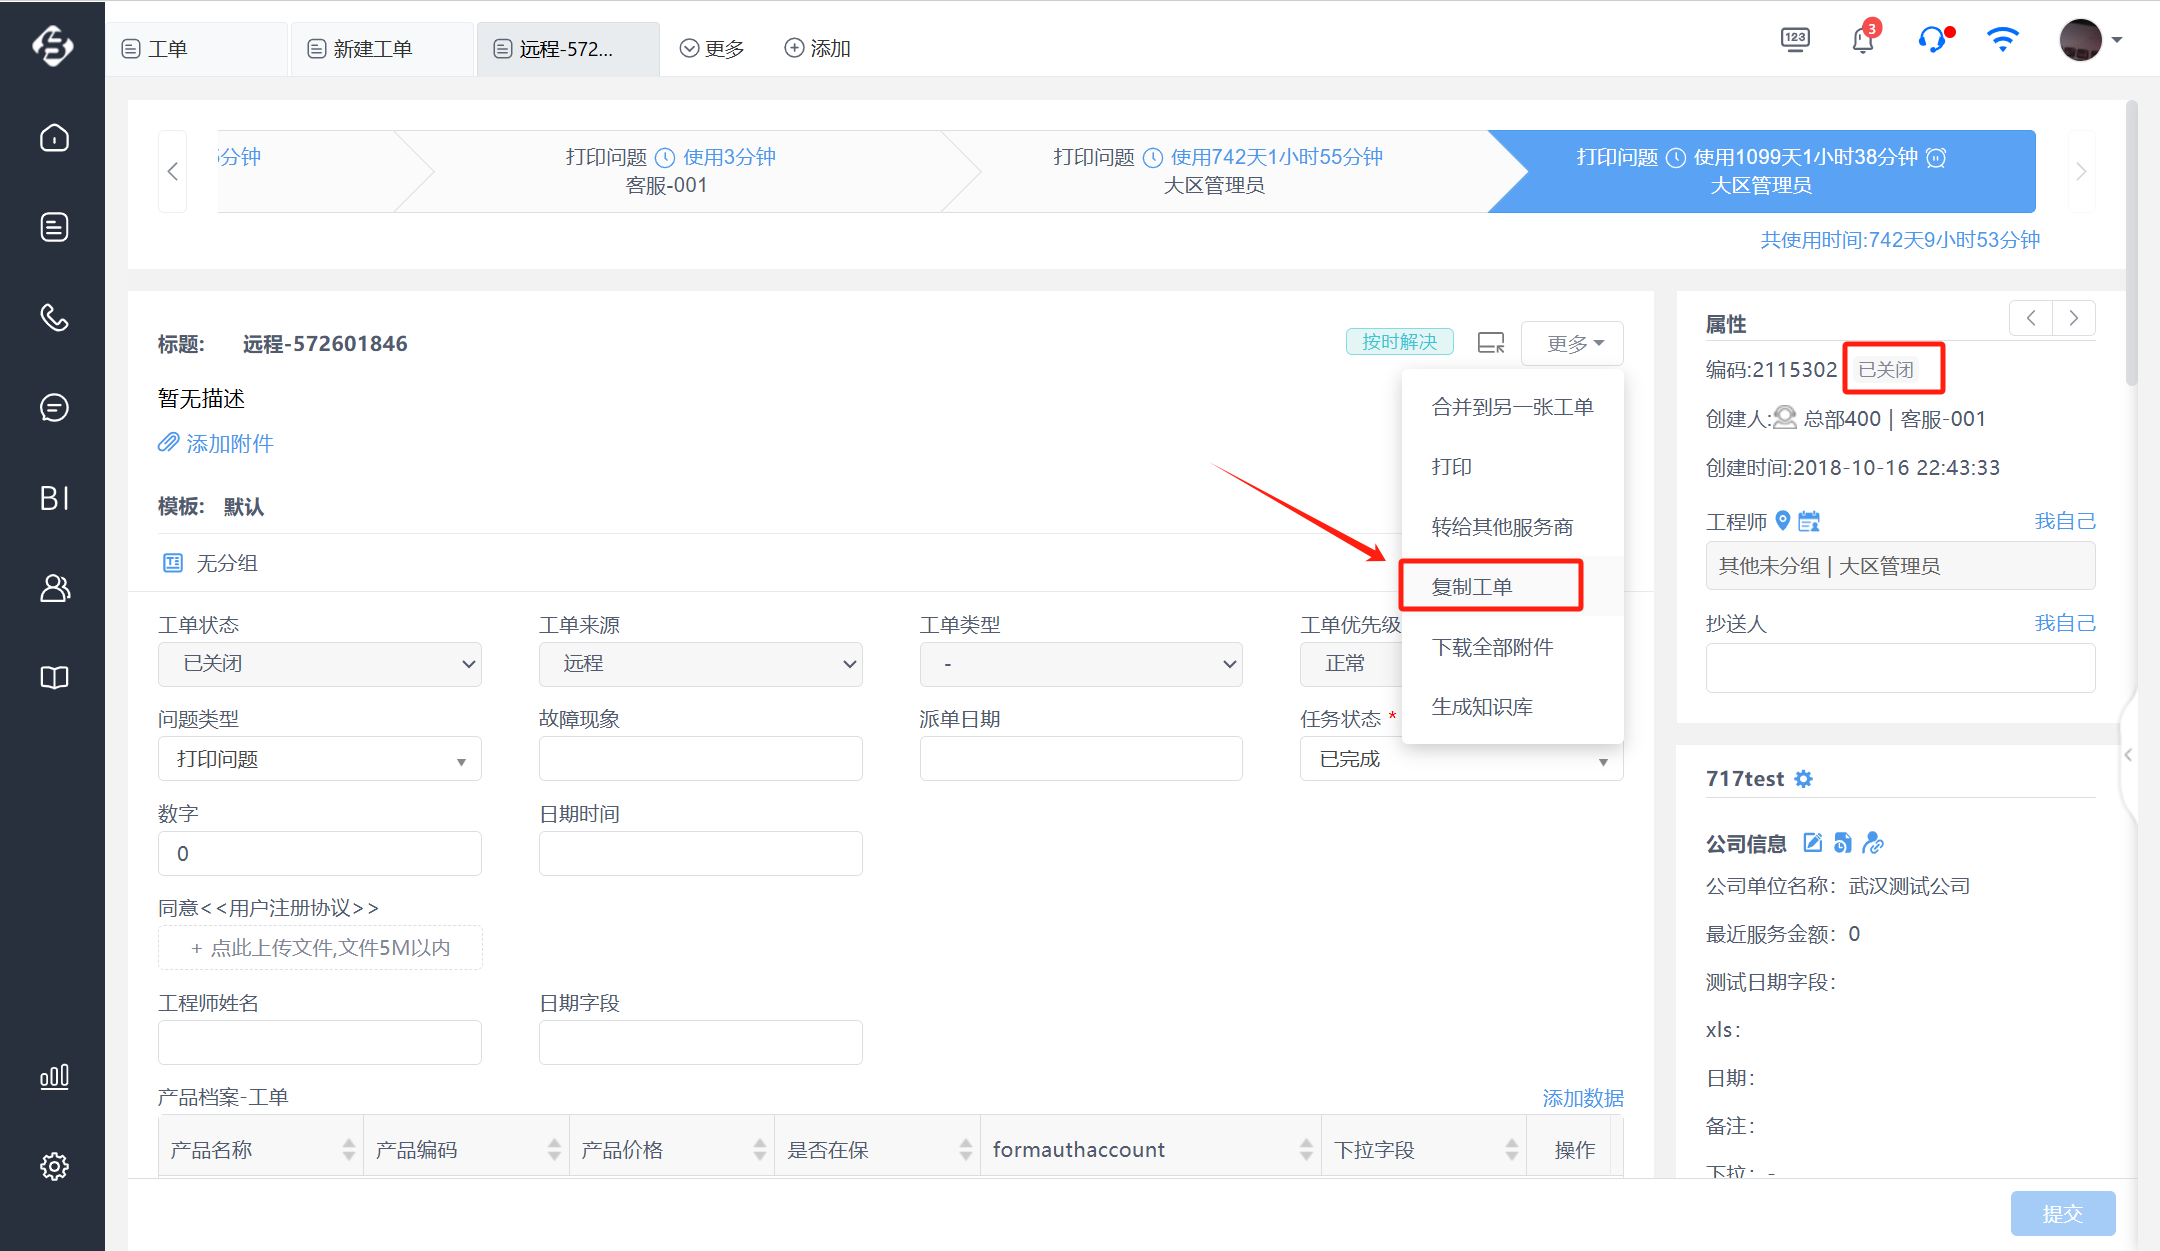Click the edit icon beside 公司信息
2160x1251 pixels.
coord(1812,843)
